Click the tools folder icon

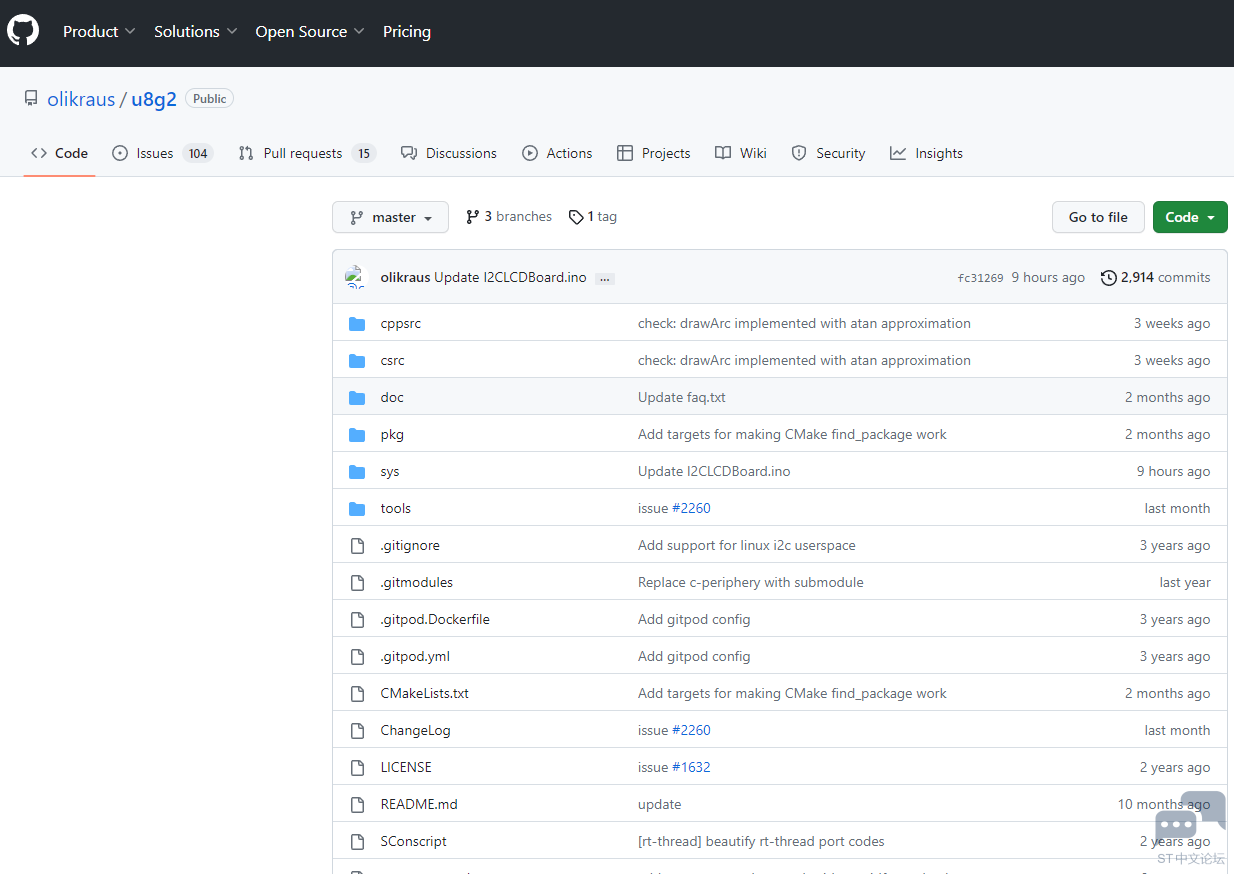tap(357, 508)
